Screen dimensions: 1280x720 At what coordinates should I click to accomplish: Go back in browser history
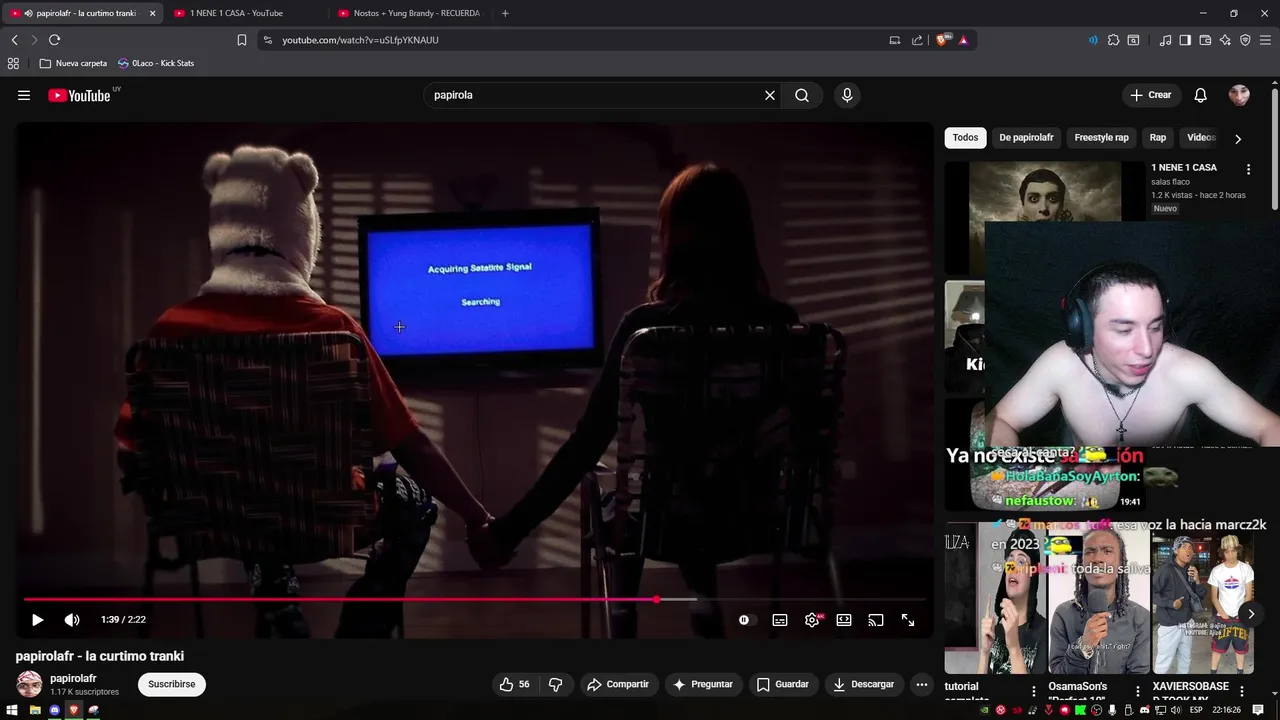[15, 40]
